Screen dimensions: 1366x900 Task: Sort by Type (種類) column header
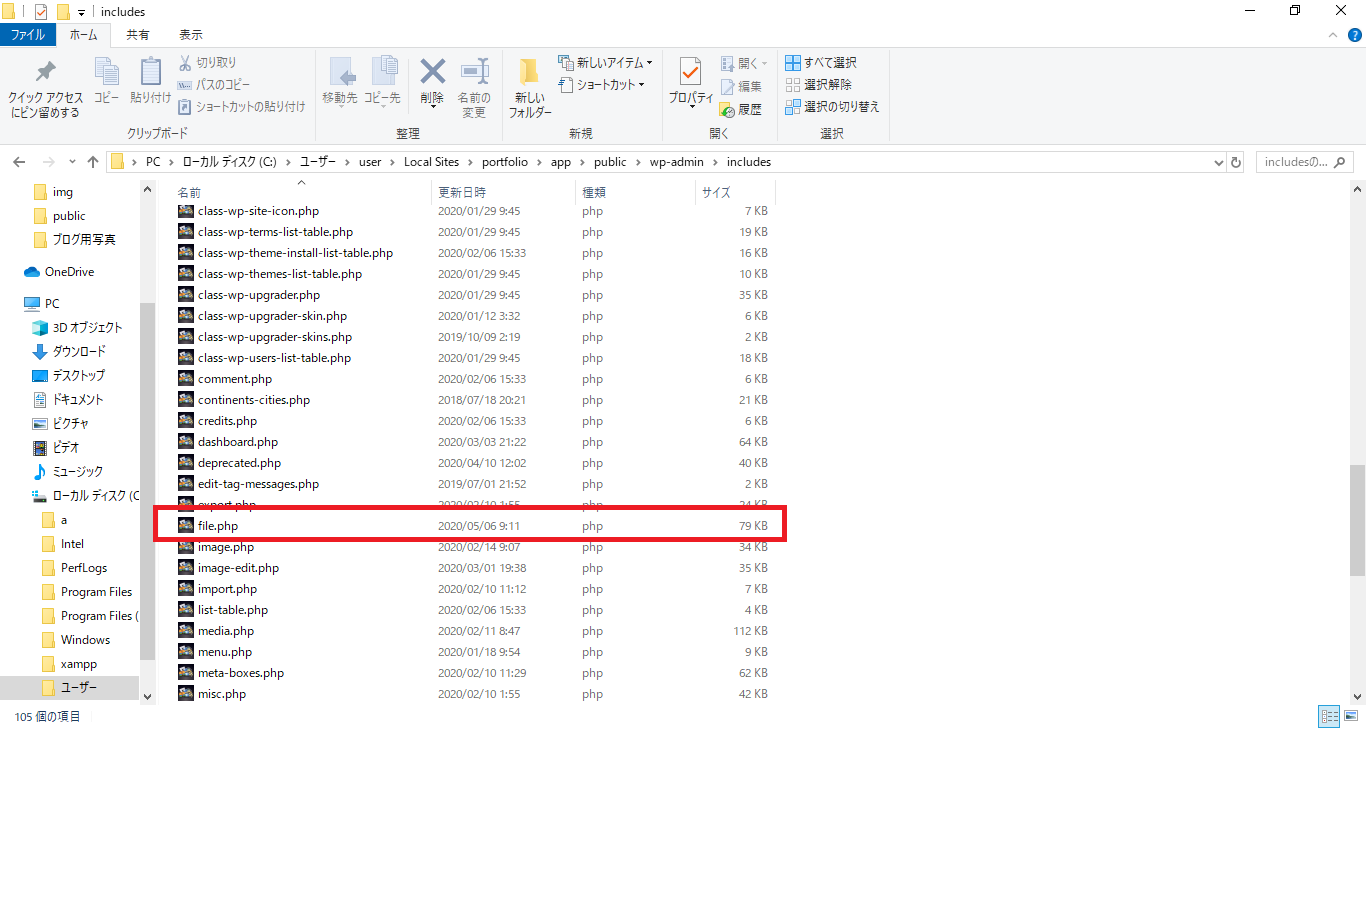click(x=636, y=192)
